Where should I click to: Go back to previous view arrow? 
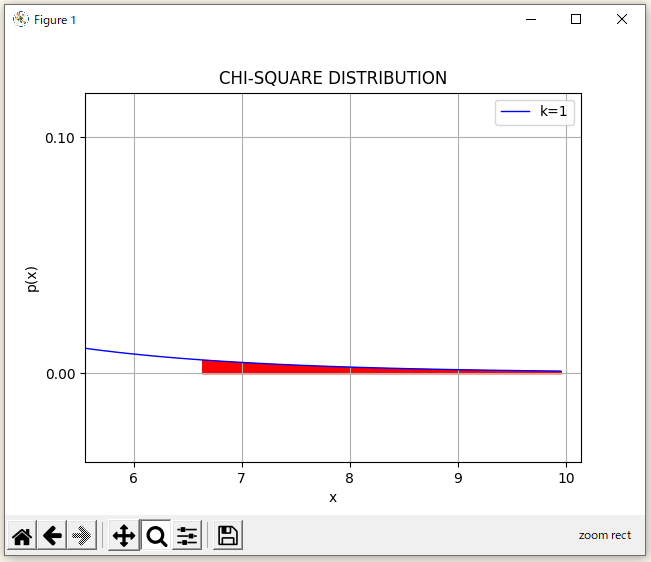(x=52, y=536)
